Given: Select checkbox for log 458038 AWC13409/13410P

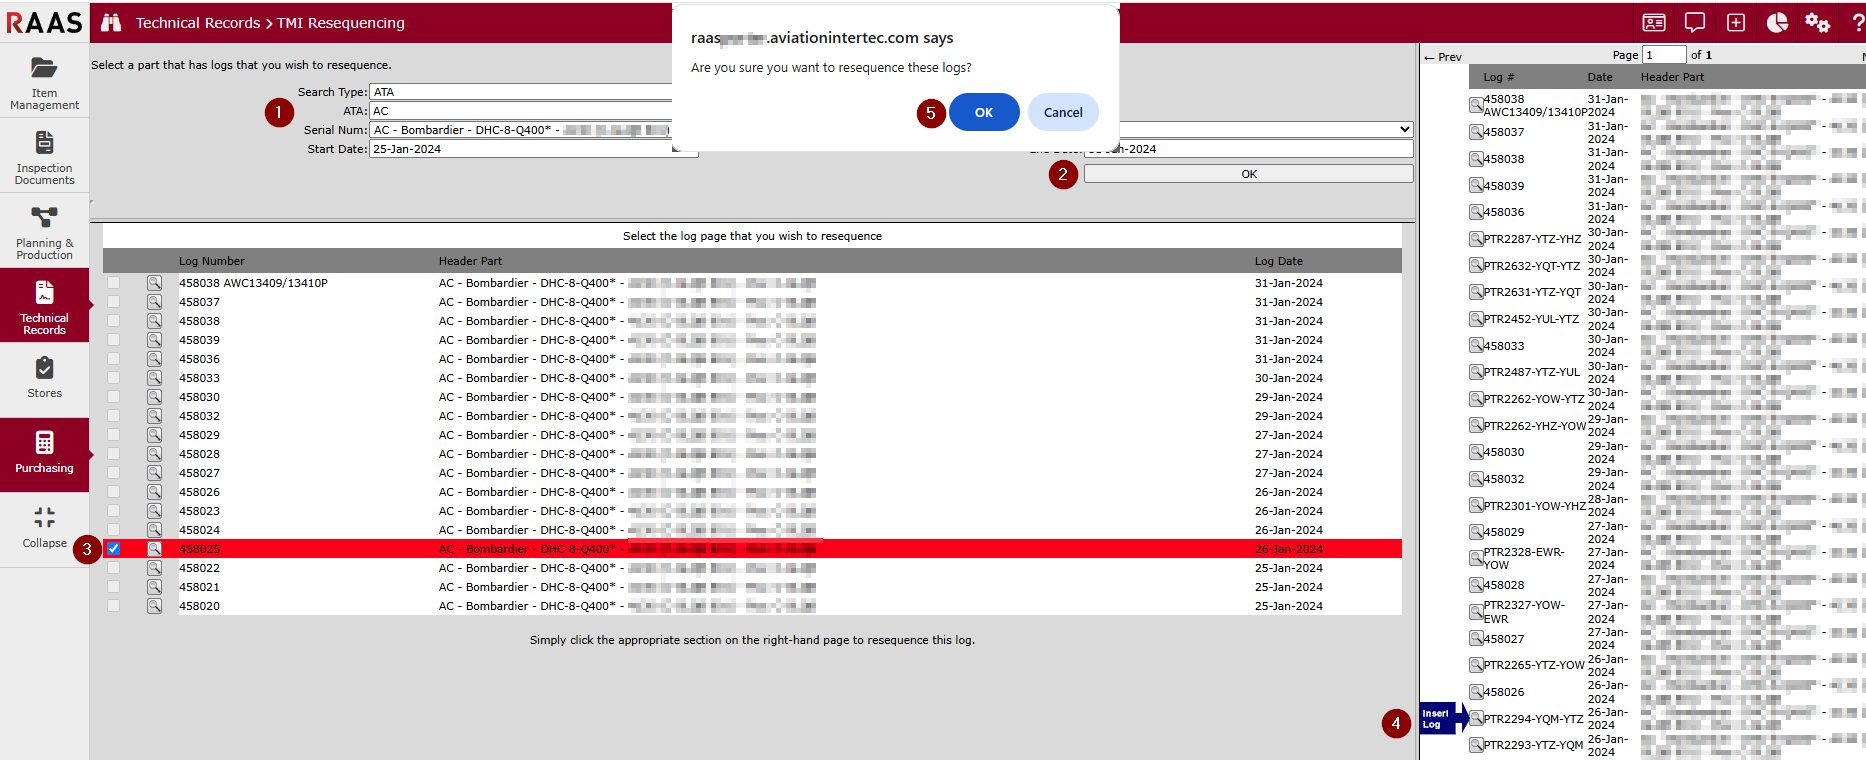Looking at the screenshot, I should coord(113,283).
